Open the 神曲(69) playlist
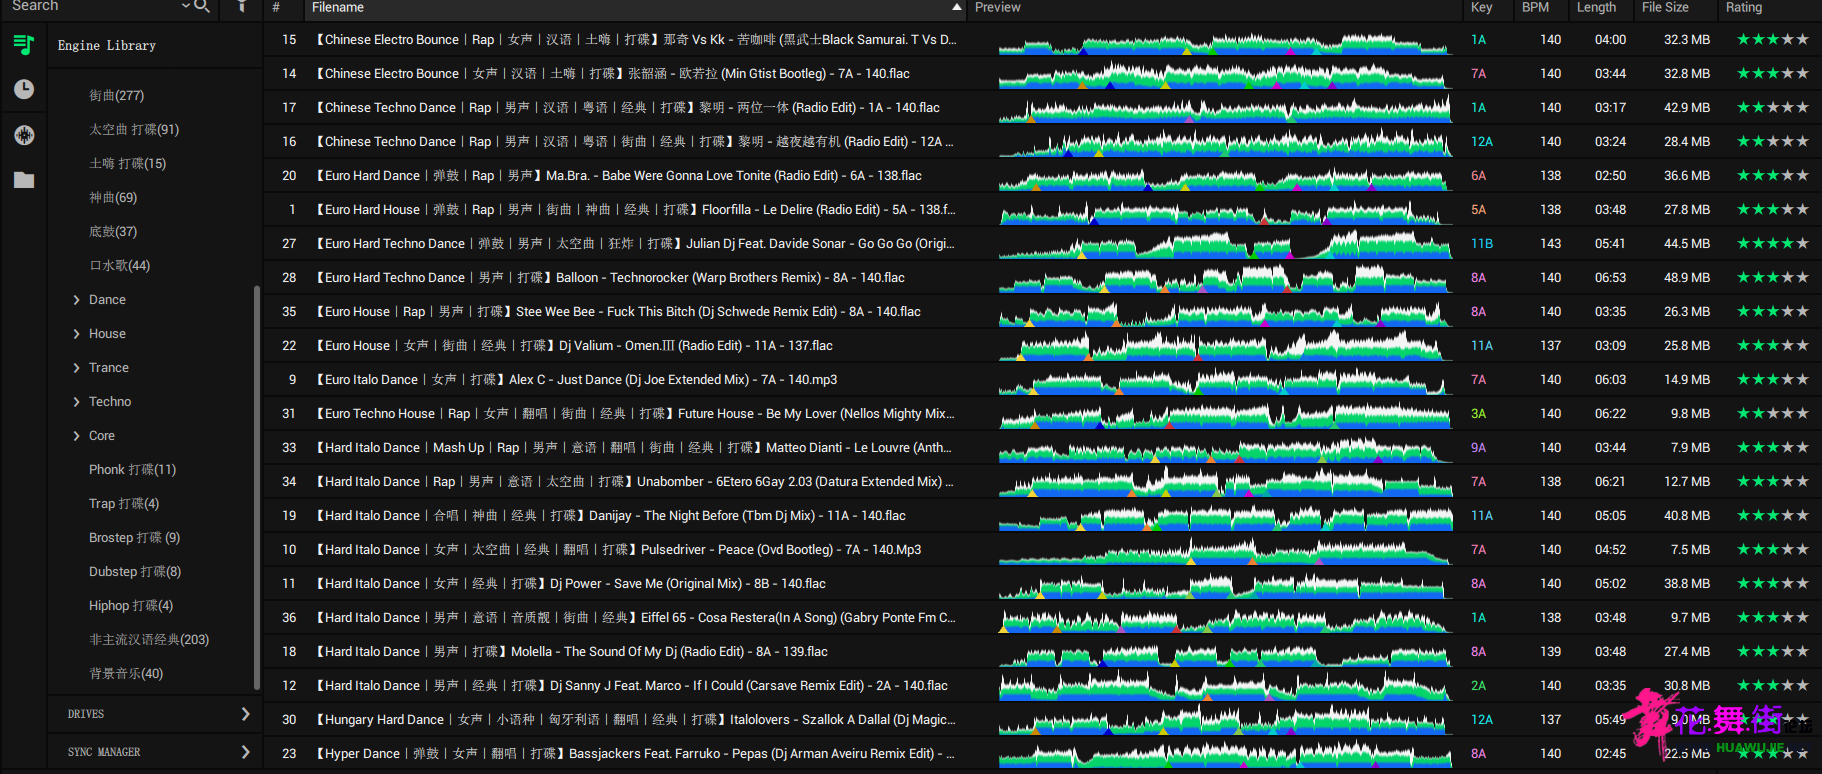Image resolution: width=1822 pixels, height=774 pixels. pos(113,198)
